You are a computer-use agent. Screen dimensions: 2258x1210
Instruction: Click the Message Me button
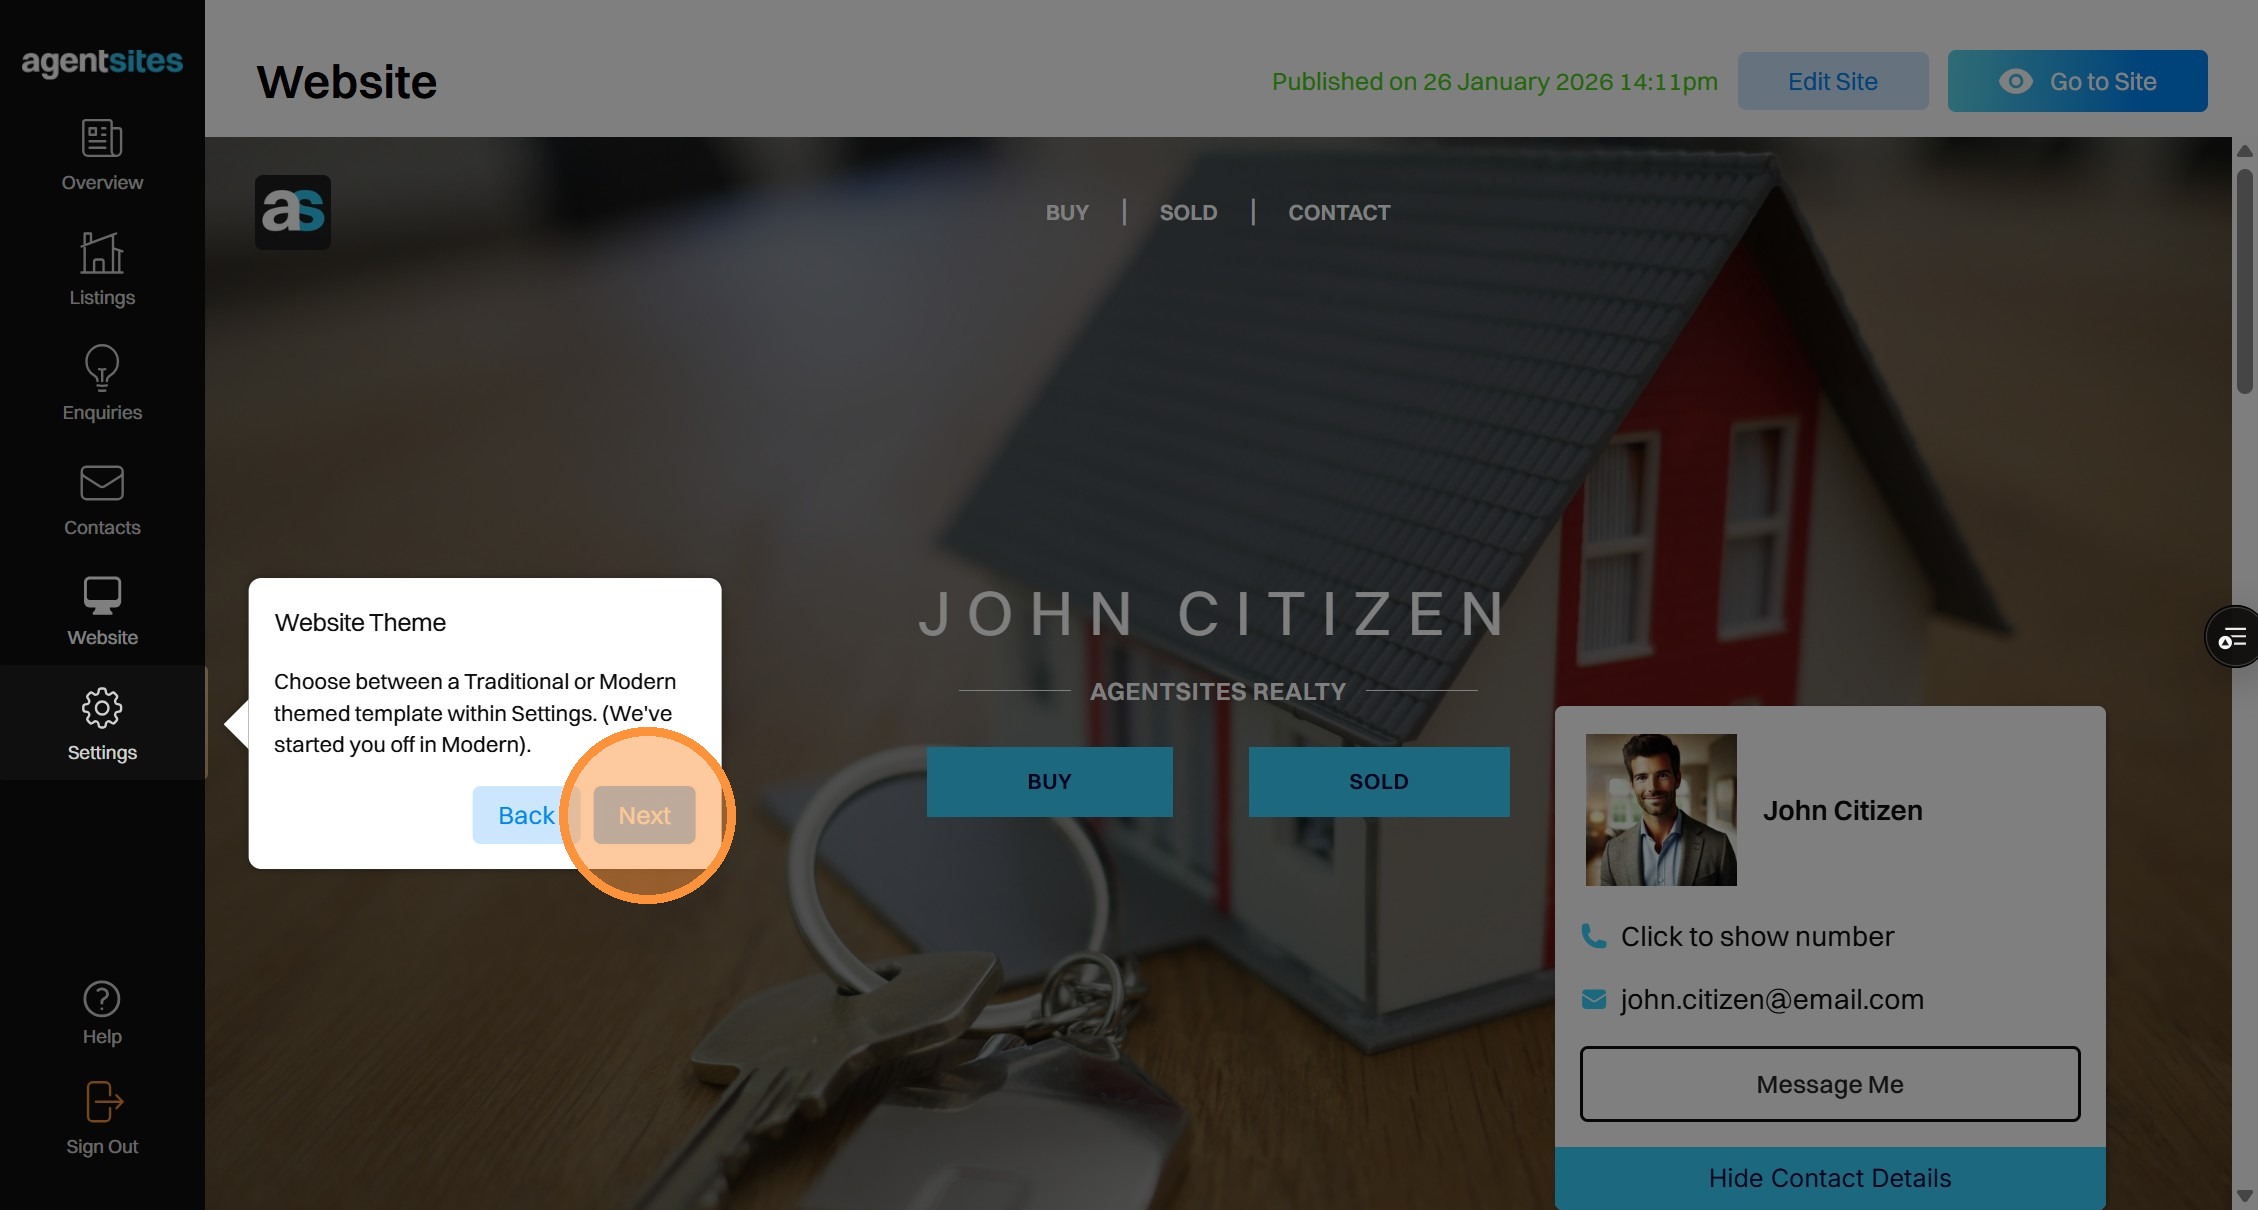pyautogui.click(x=1830, y=1084)
